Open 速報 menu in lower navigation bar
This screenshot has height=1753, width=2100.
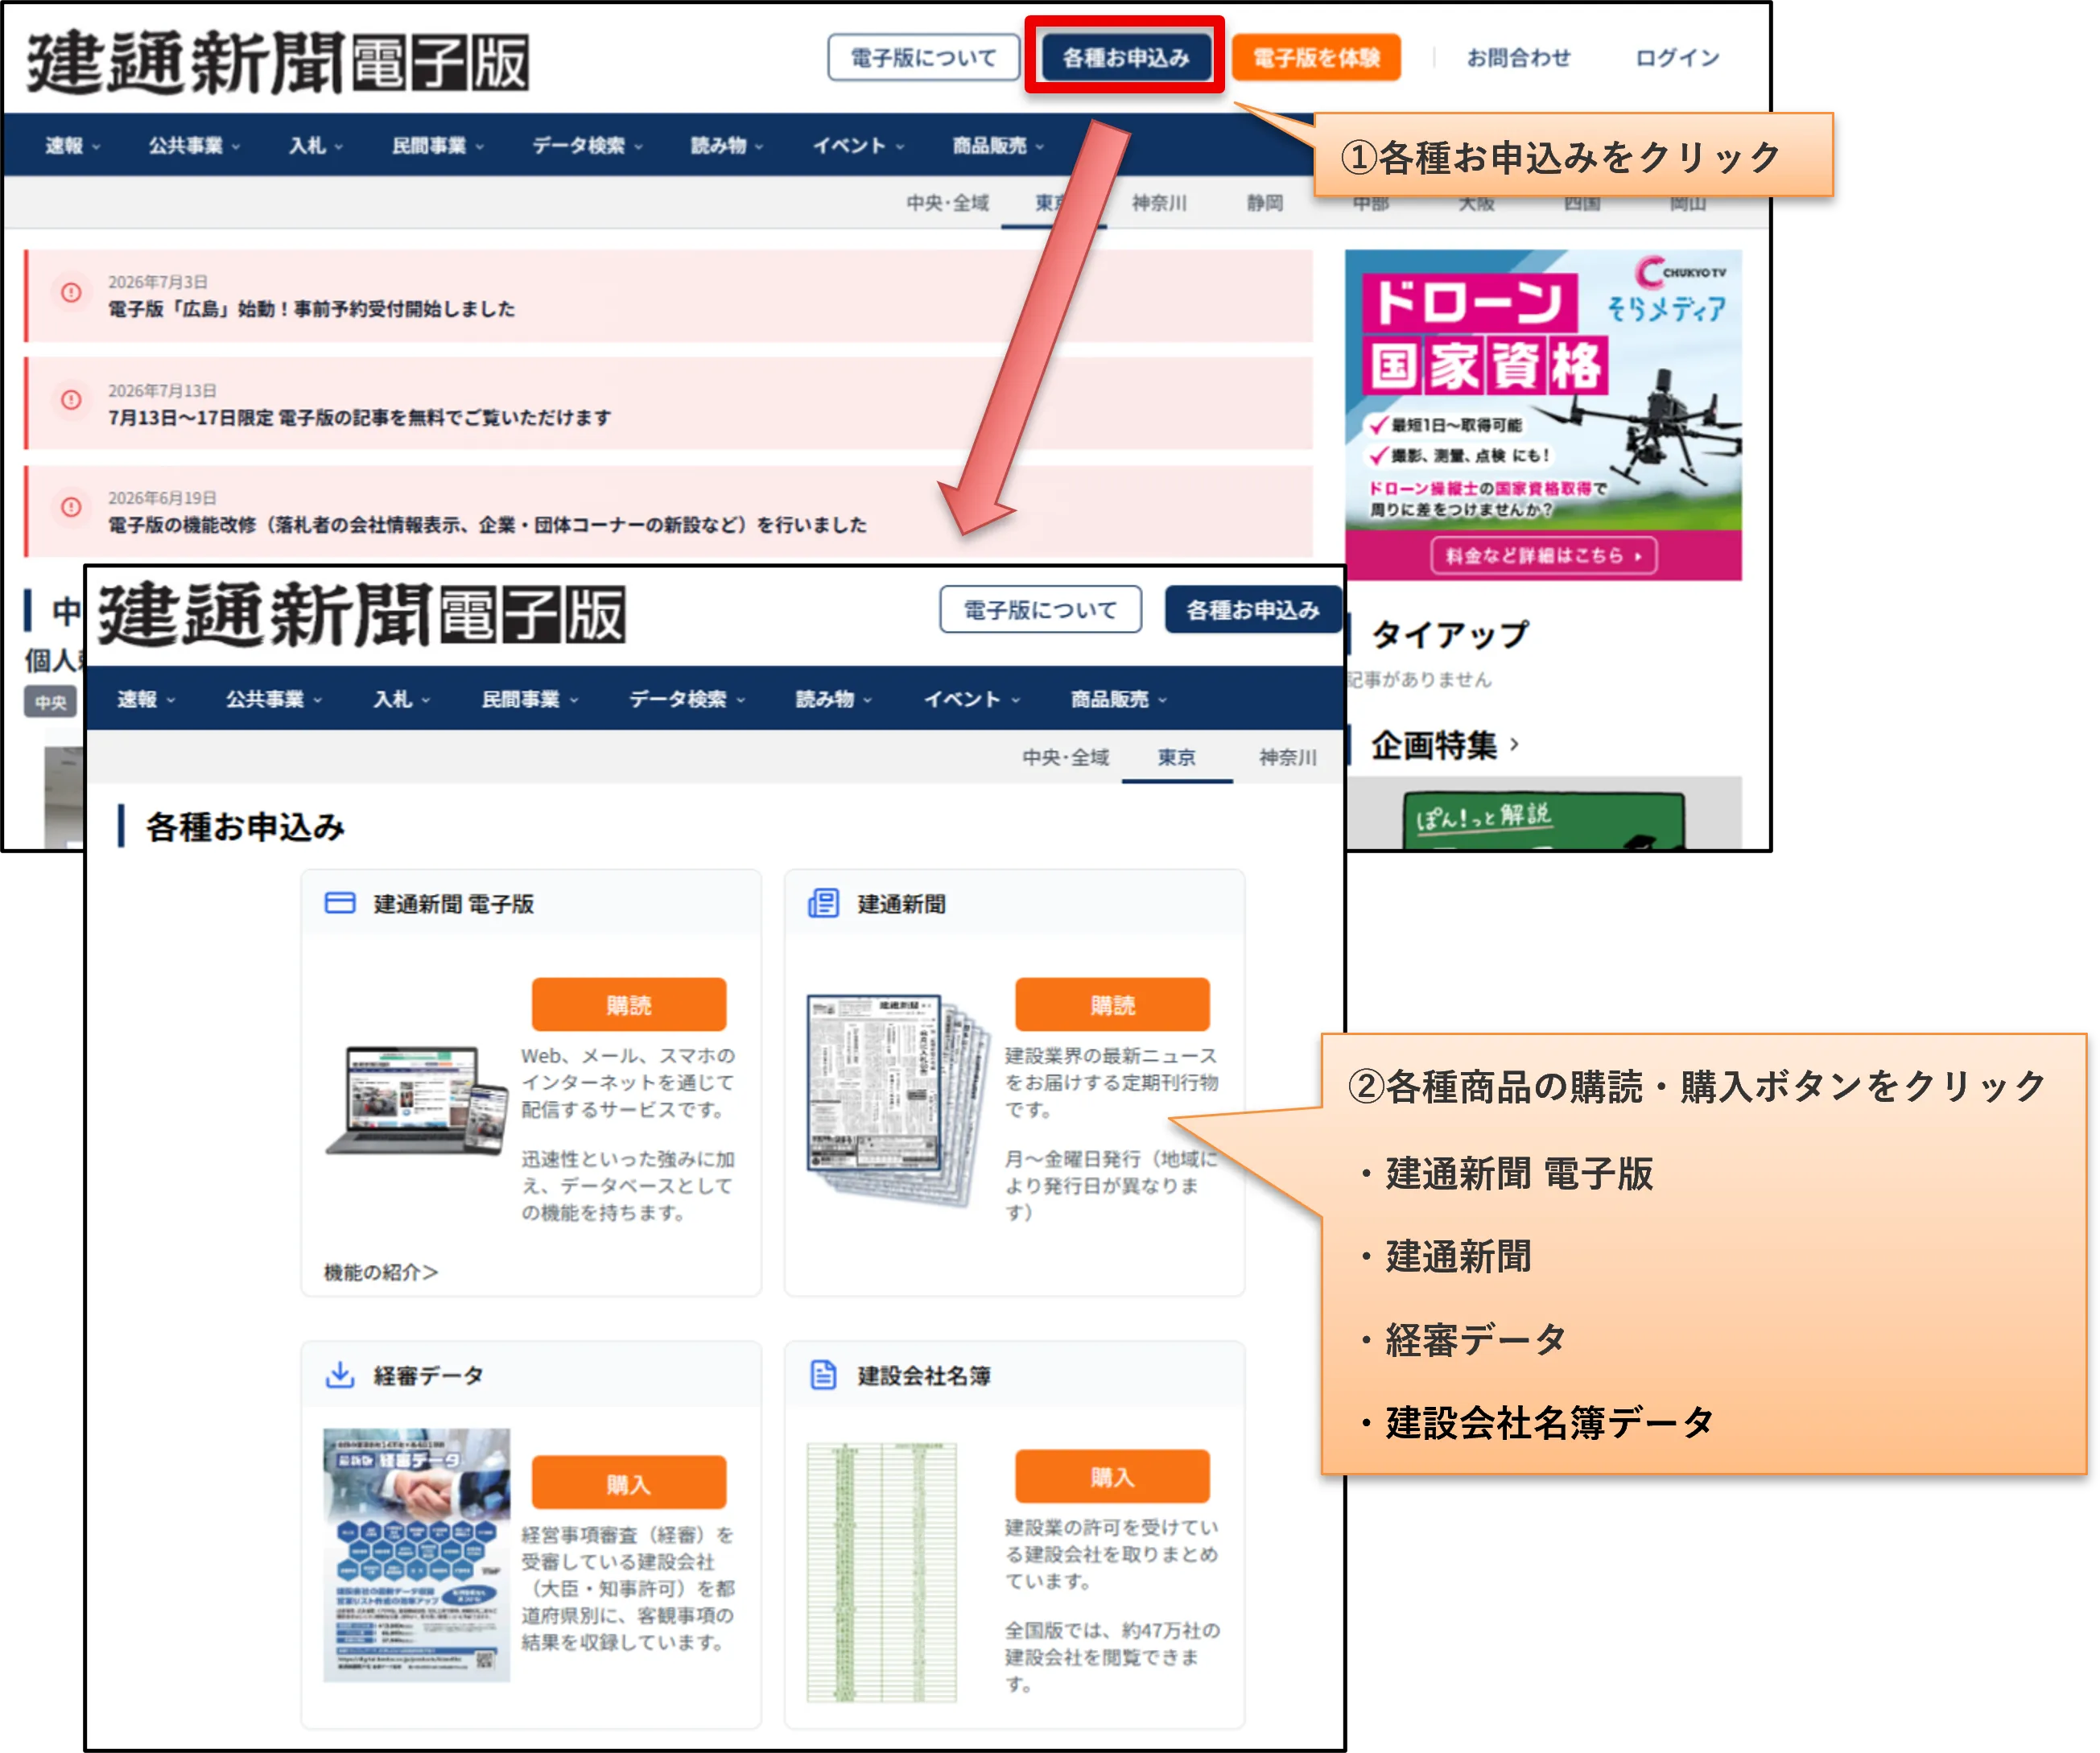point(146,699)
